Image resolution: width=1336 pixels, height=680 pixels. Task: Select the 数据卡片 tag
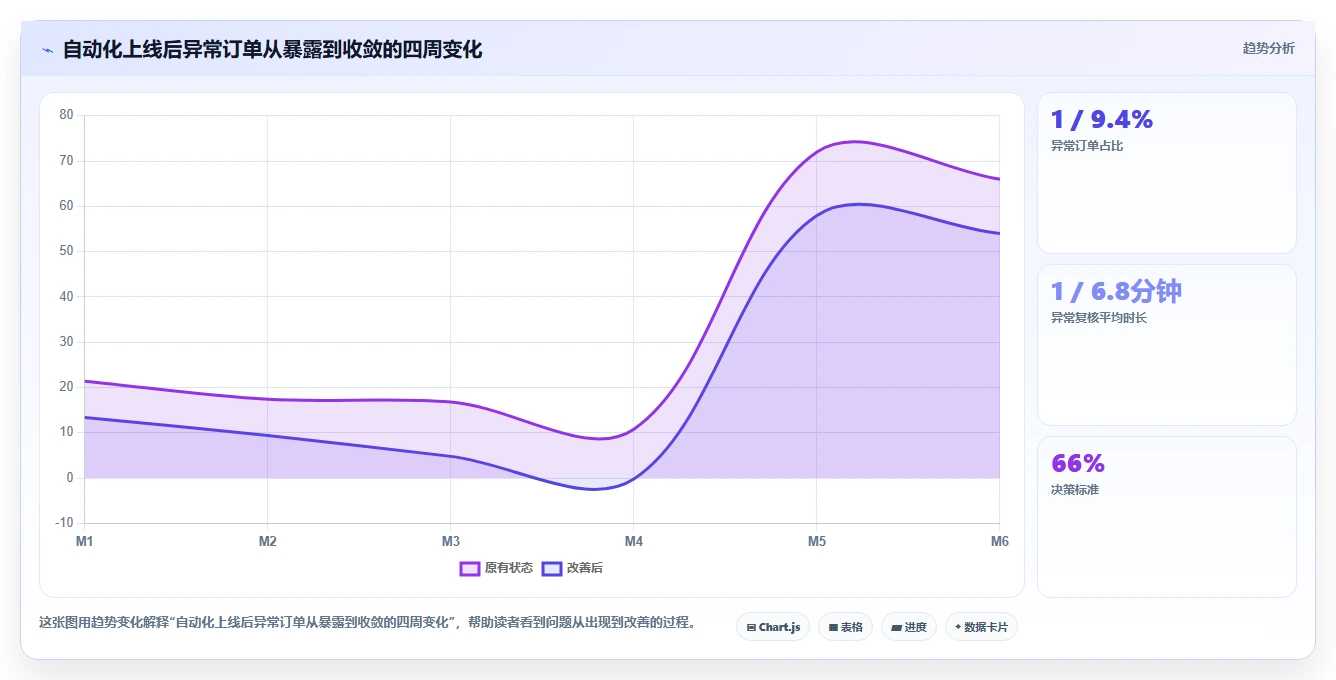pos(981,627)
